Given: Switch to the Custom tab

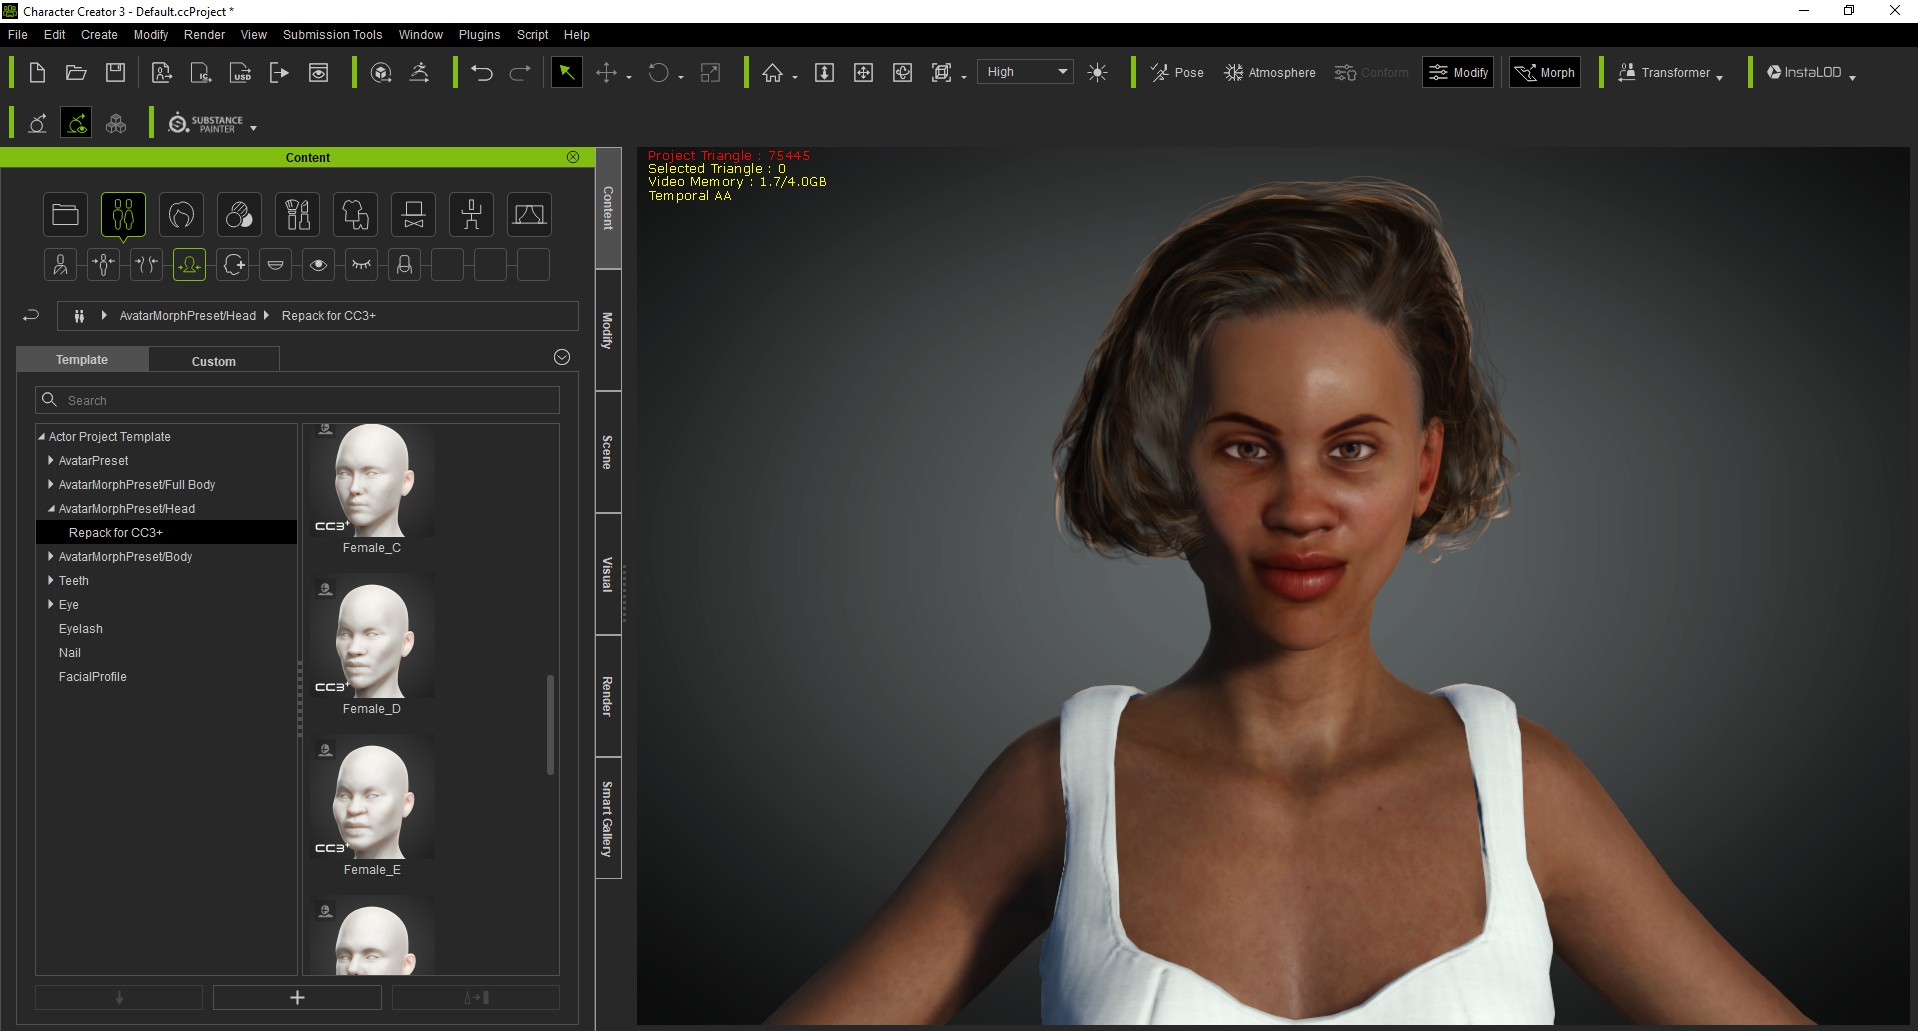Looking at the screenshot, I should pos(214,361).
